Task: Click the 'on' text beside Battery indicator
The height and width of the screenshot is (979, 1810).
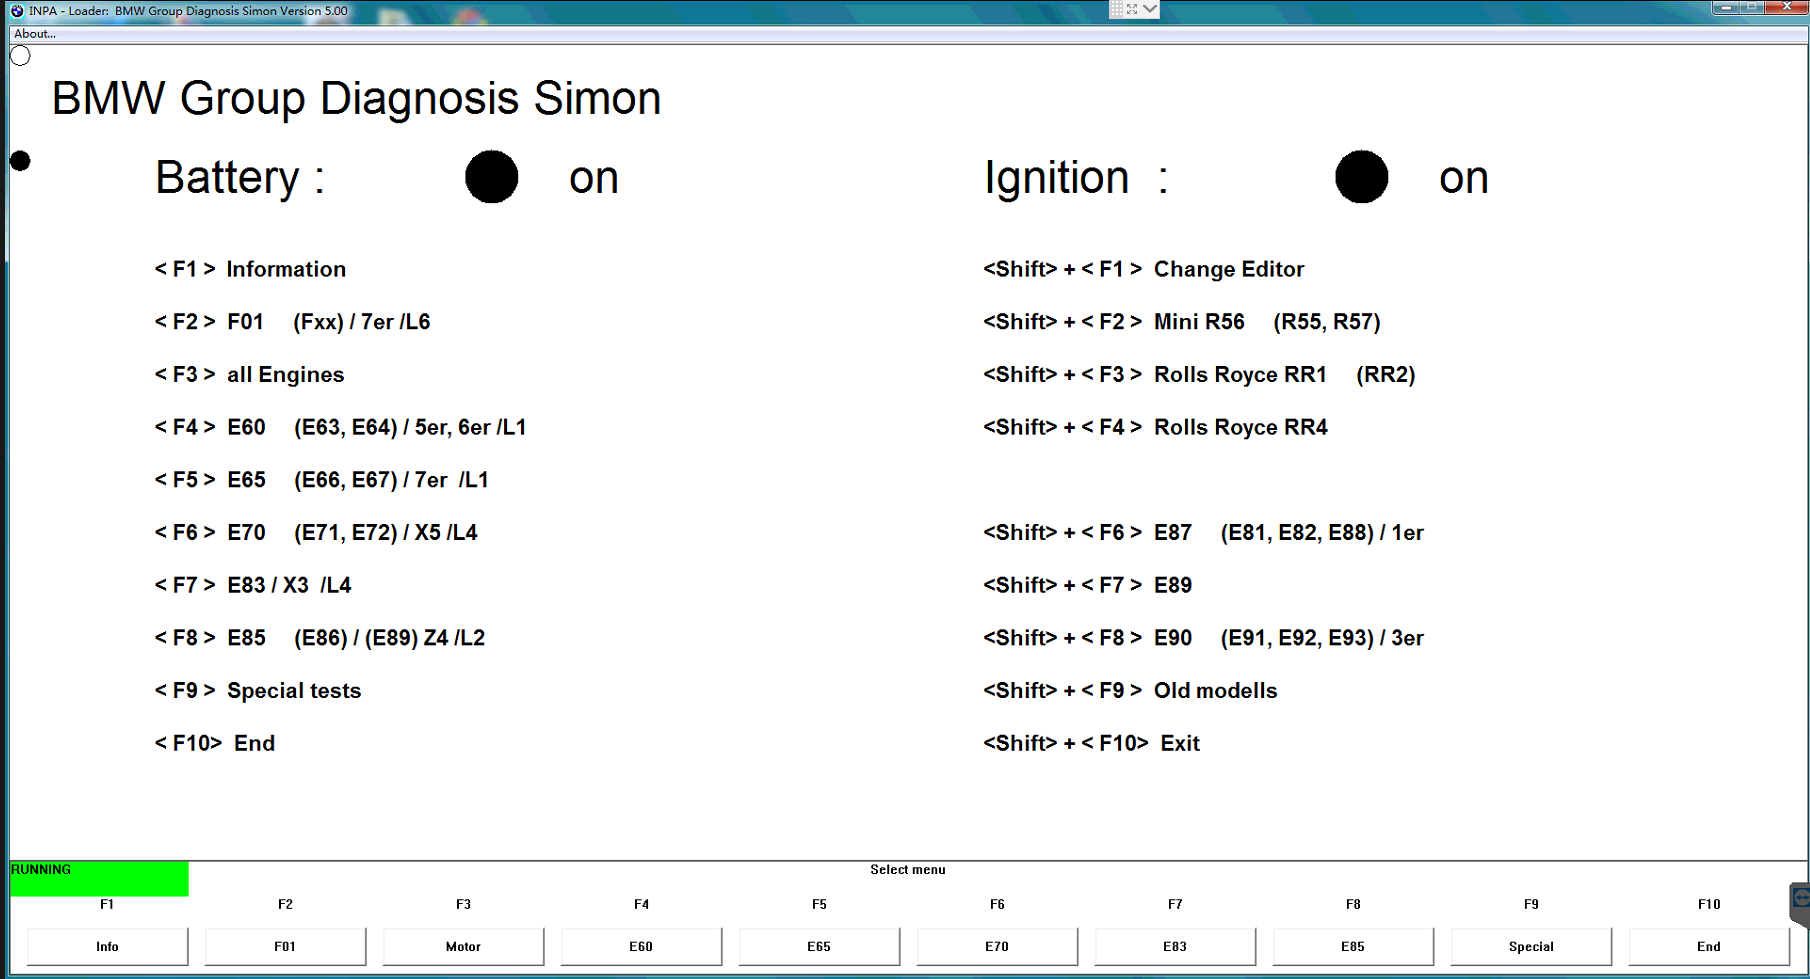Action: point(594,179)
